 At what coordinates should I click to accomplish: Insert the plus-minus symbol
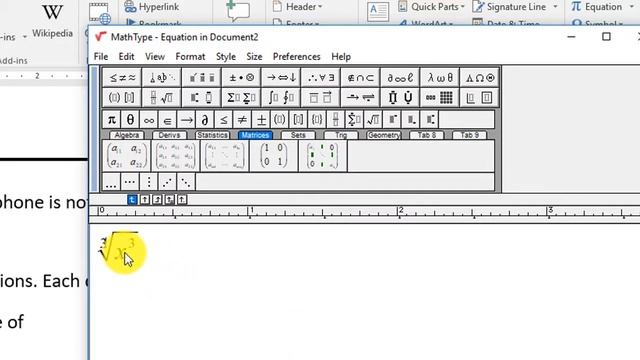261,120
